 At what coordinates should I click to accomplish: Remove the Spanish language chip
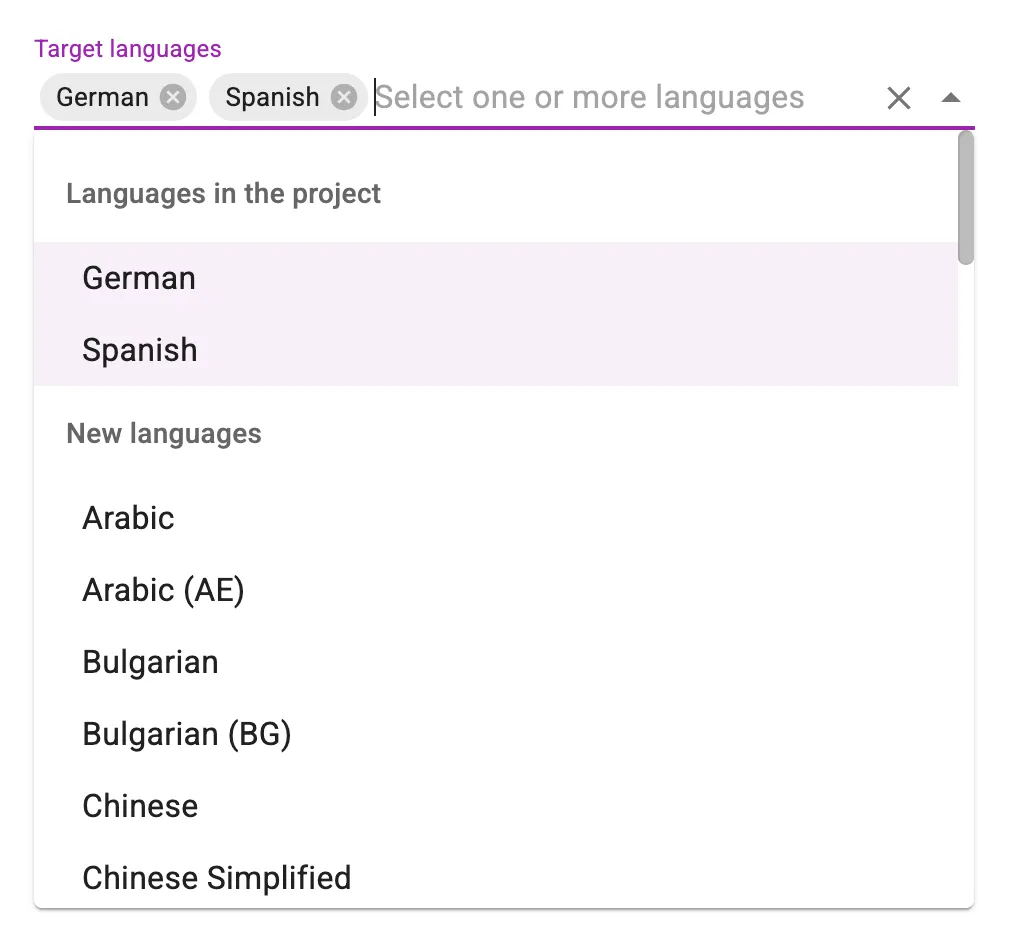pos(343,97)
